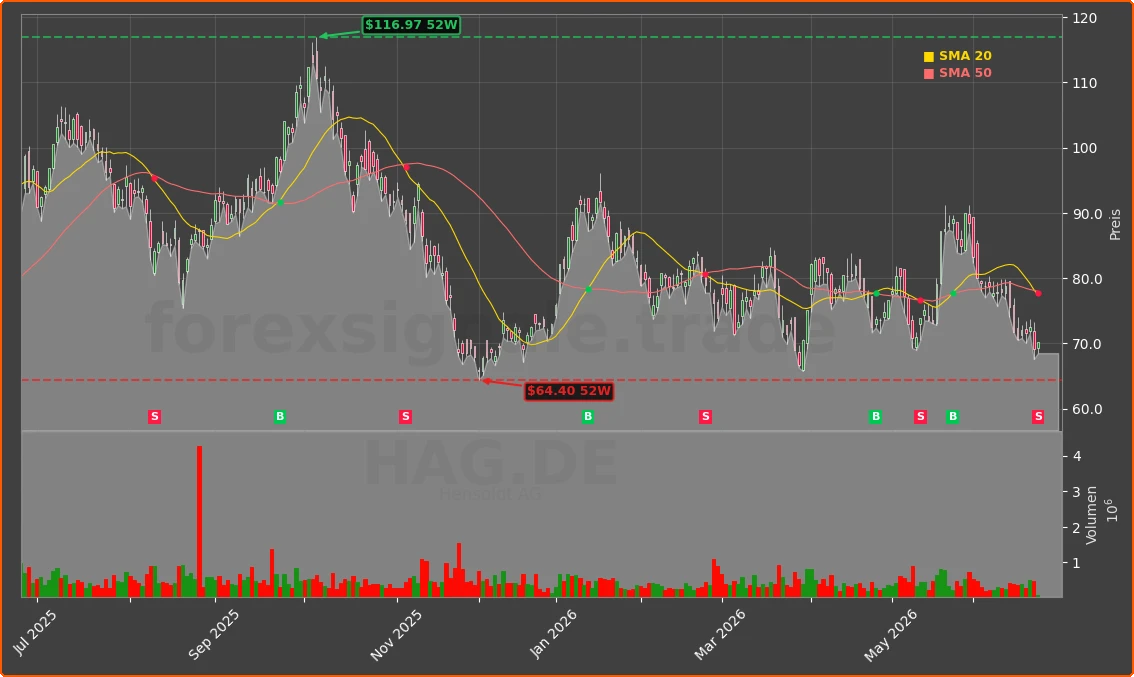Click the red signal dot at the SMA lines' right end
This screenshot has height=677, width=1134.
click(x=1039, y=294)
